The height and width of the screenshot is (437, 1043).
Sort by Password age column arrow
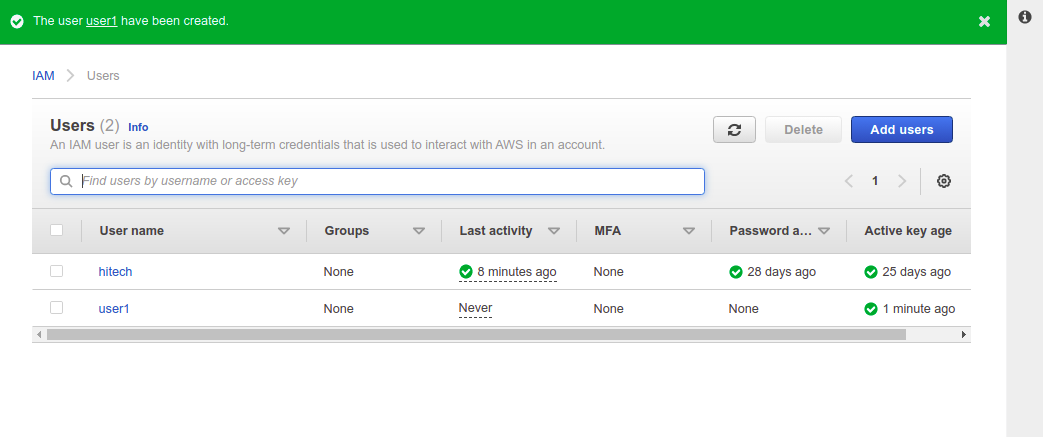[824, 231]
